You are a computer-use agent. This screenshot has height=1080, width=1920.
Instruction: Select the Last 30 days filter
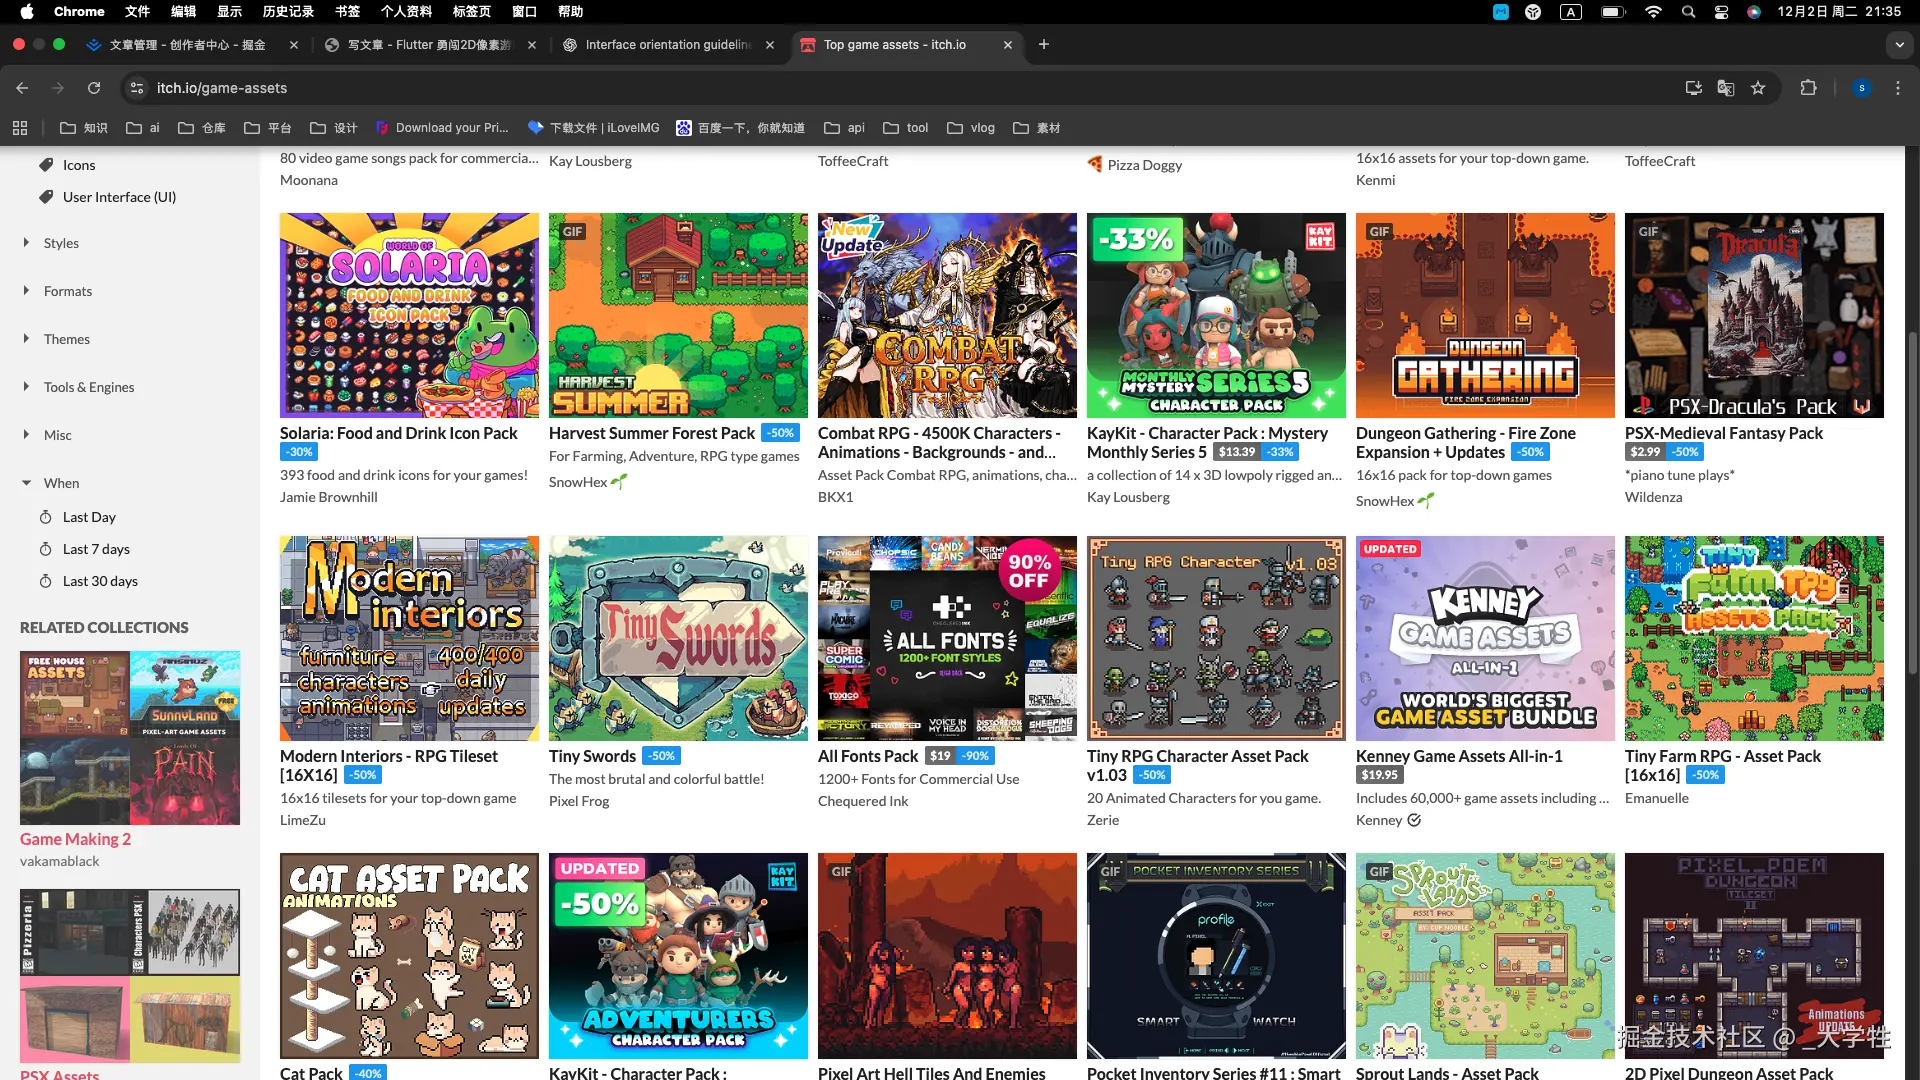100,581
